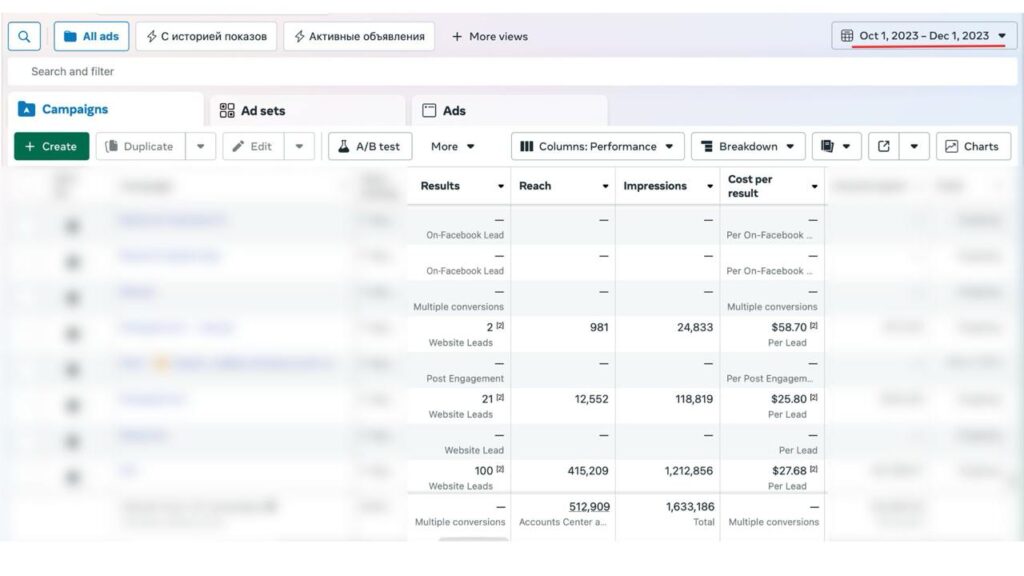Select the All ads folder icon
The width and height of the screenshot is (1024, 576).
click(x=69, y=36)
